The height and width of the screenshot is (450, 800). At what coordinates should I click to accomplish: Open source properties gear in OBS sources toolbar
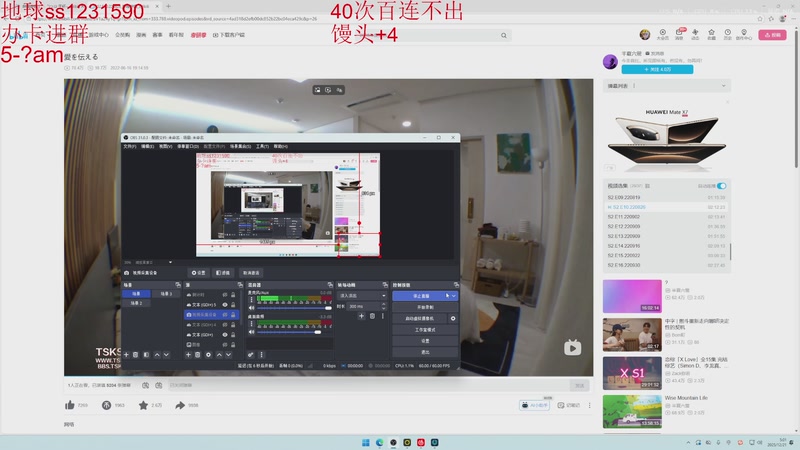[208, 355]
